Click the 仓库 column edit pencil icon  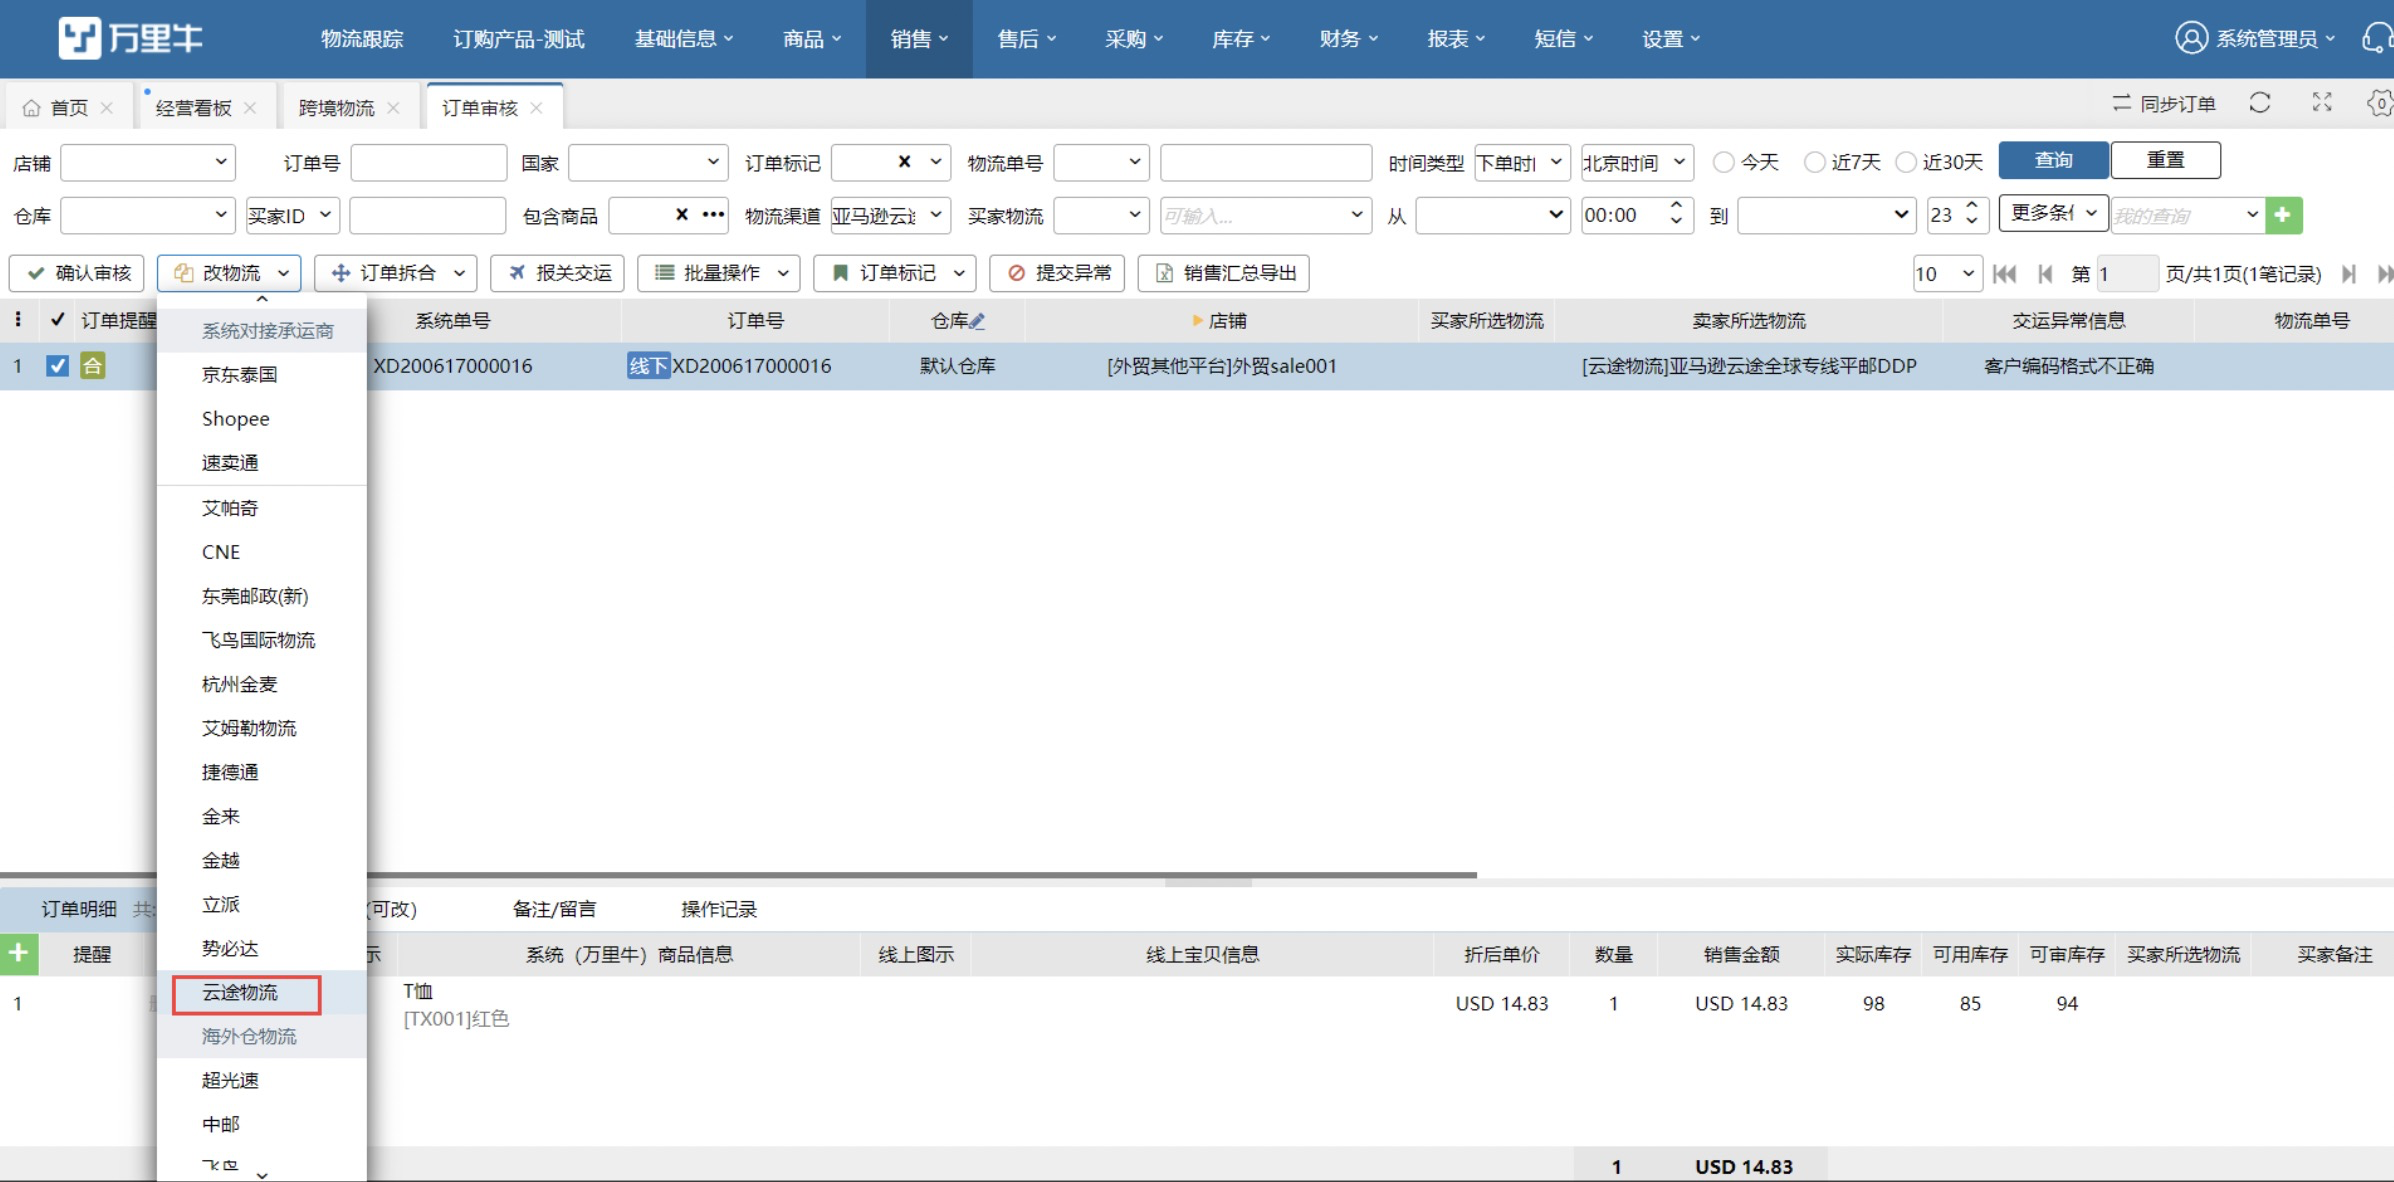978,321
